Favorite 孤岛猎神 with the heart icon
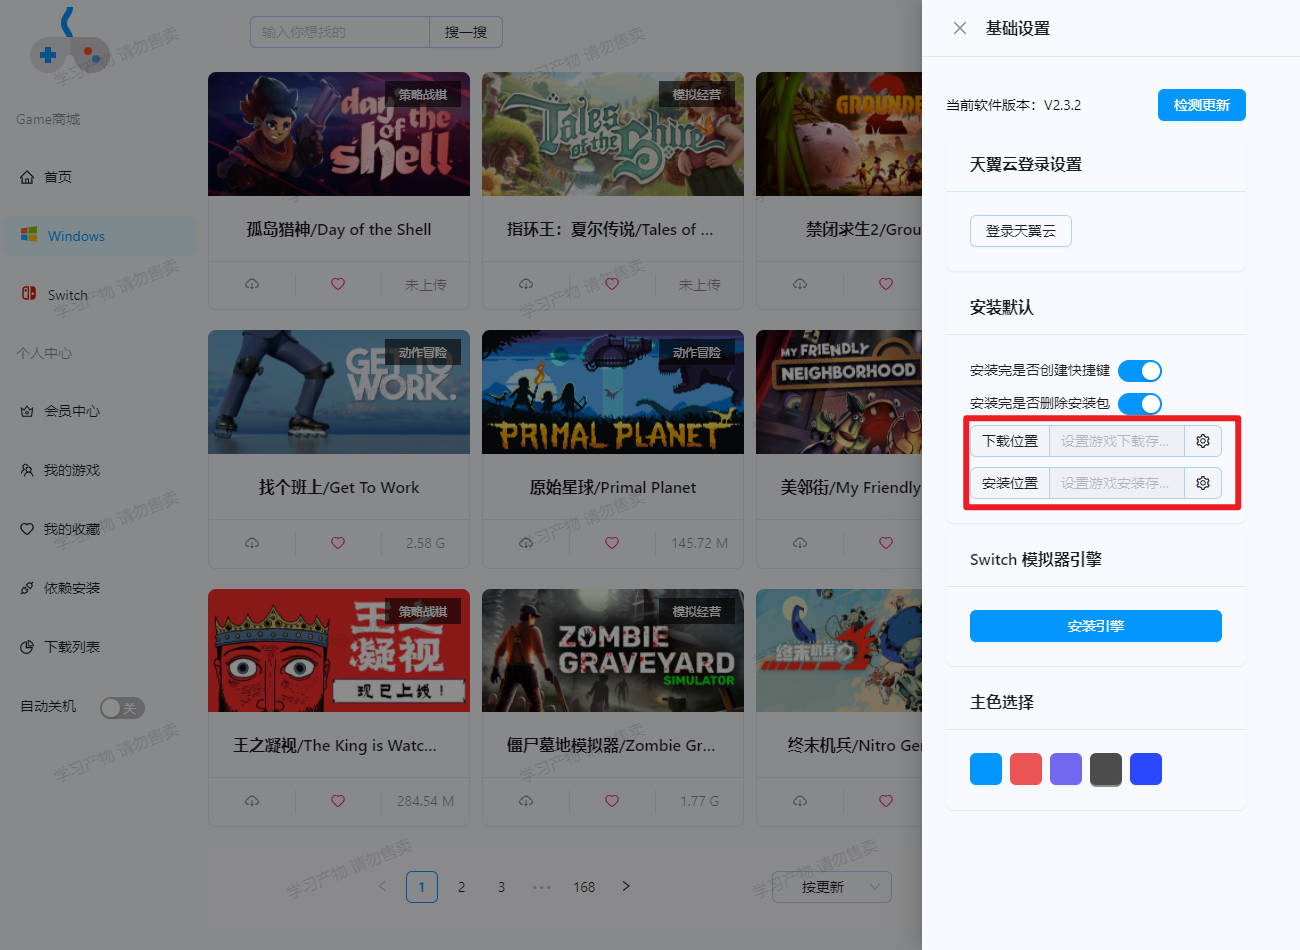This screenshot has height=950, width=1300. (x=338, y=284)
